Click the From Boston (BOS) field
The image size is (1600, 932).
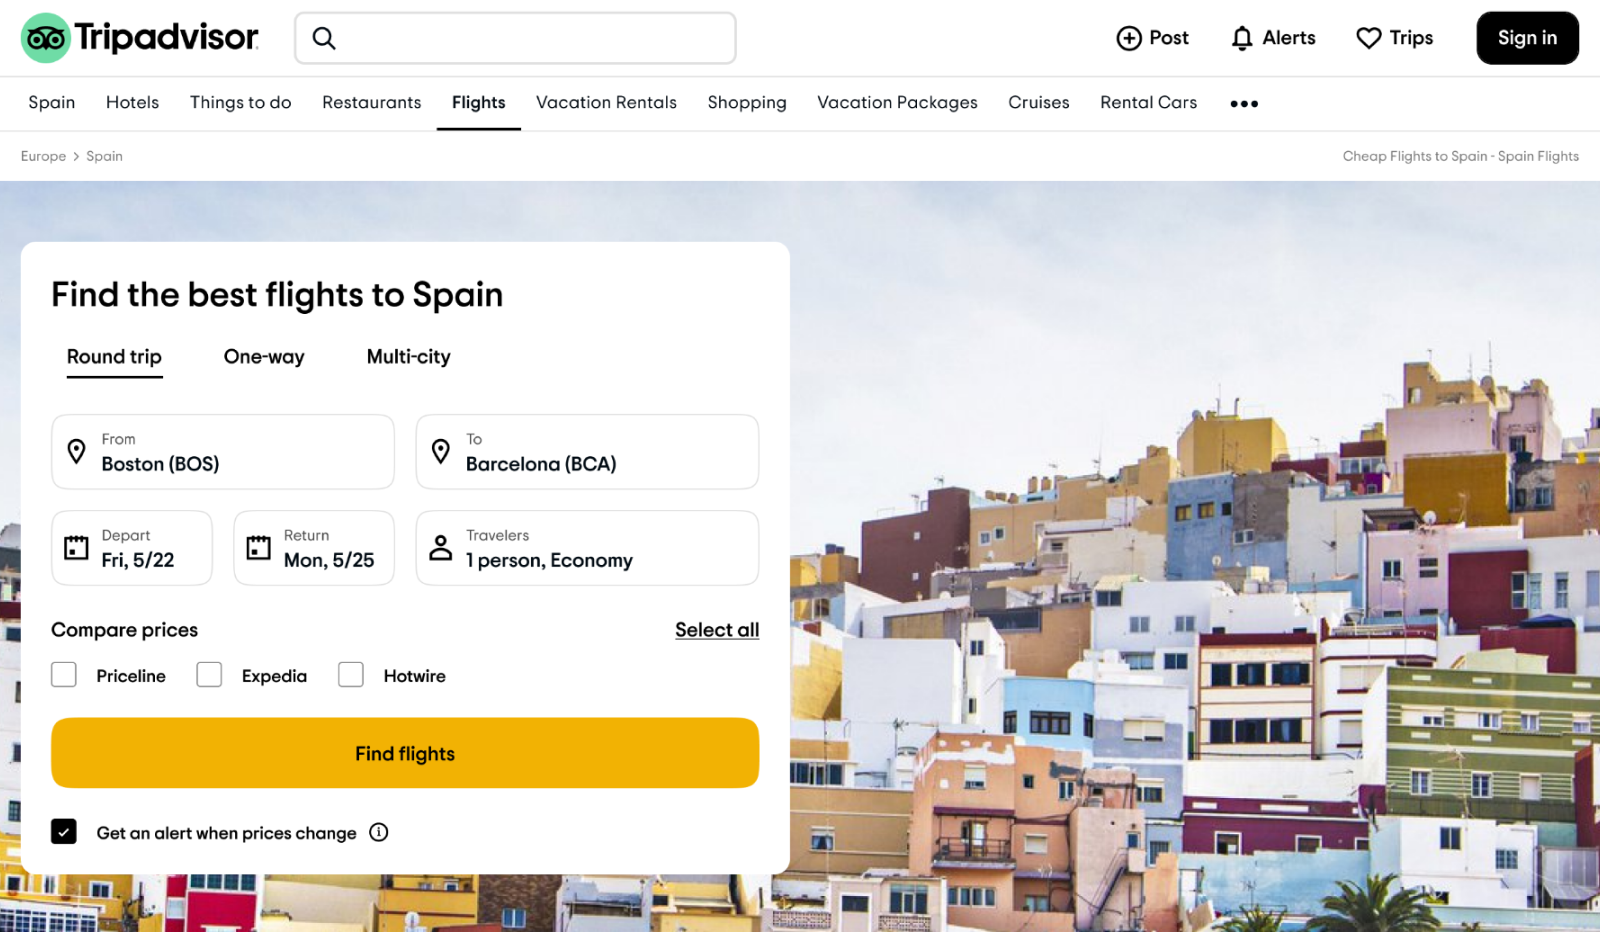tap(223, 452)
